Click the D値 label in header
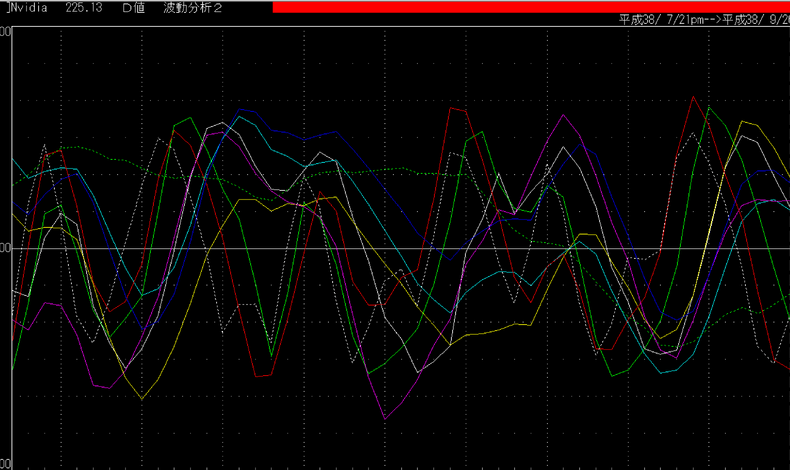 coord(134,8)
